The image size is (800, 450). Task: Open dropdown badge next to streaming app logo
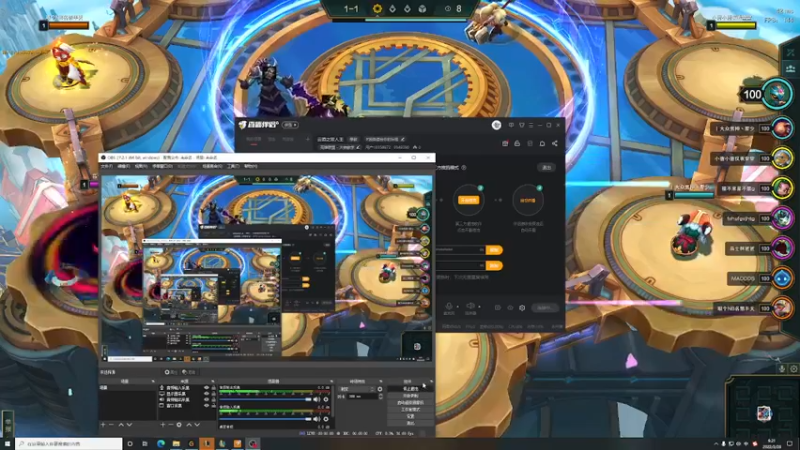[290, 125]
